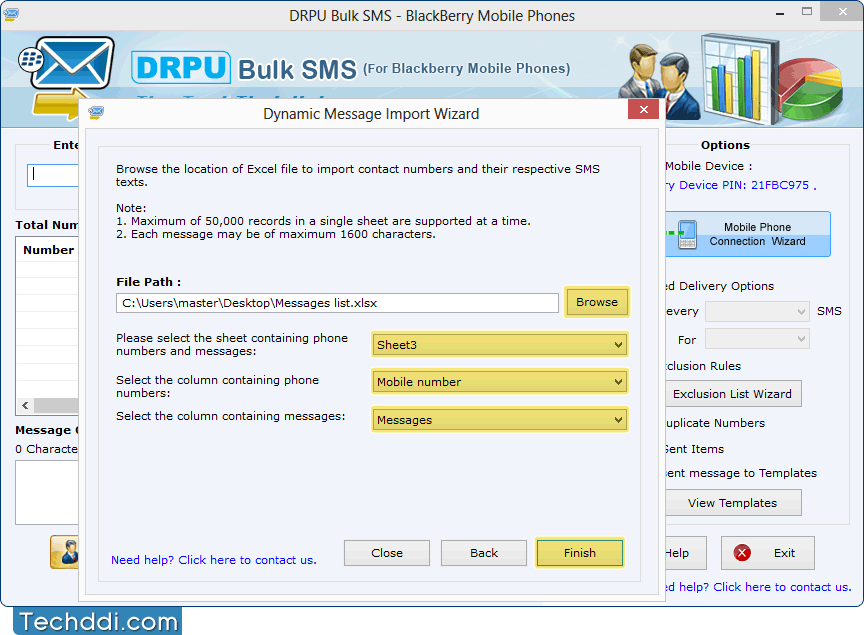This screenshot has width=864, height=635.
Task: Click the app icon in main title bar
Action: point(10,14)
